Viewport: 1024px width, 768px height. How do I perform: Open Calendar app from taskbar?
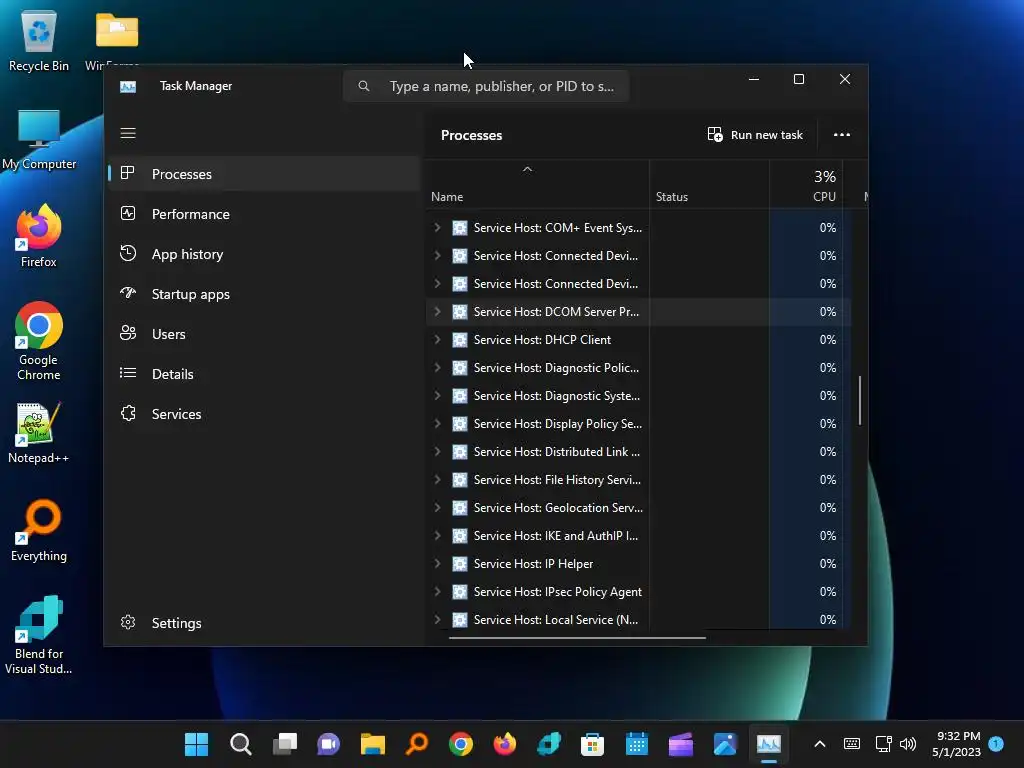637,744
